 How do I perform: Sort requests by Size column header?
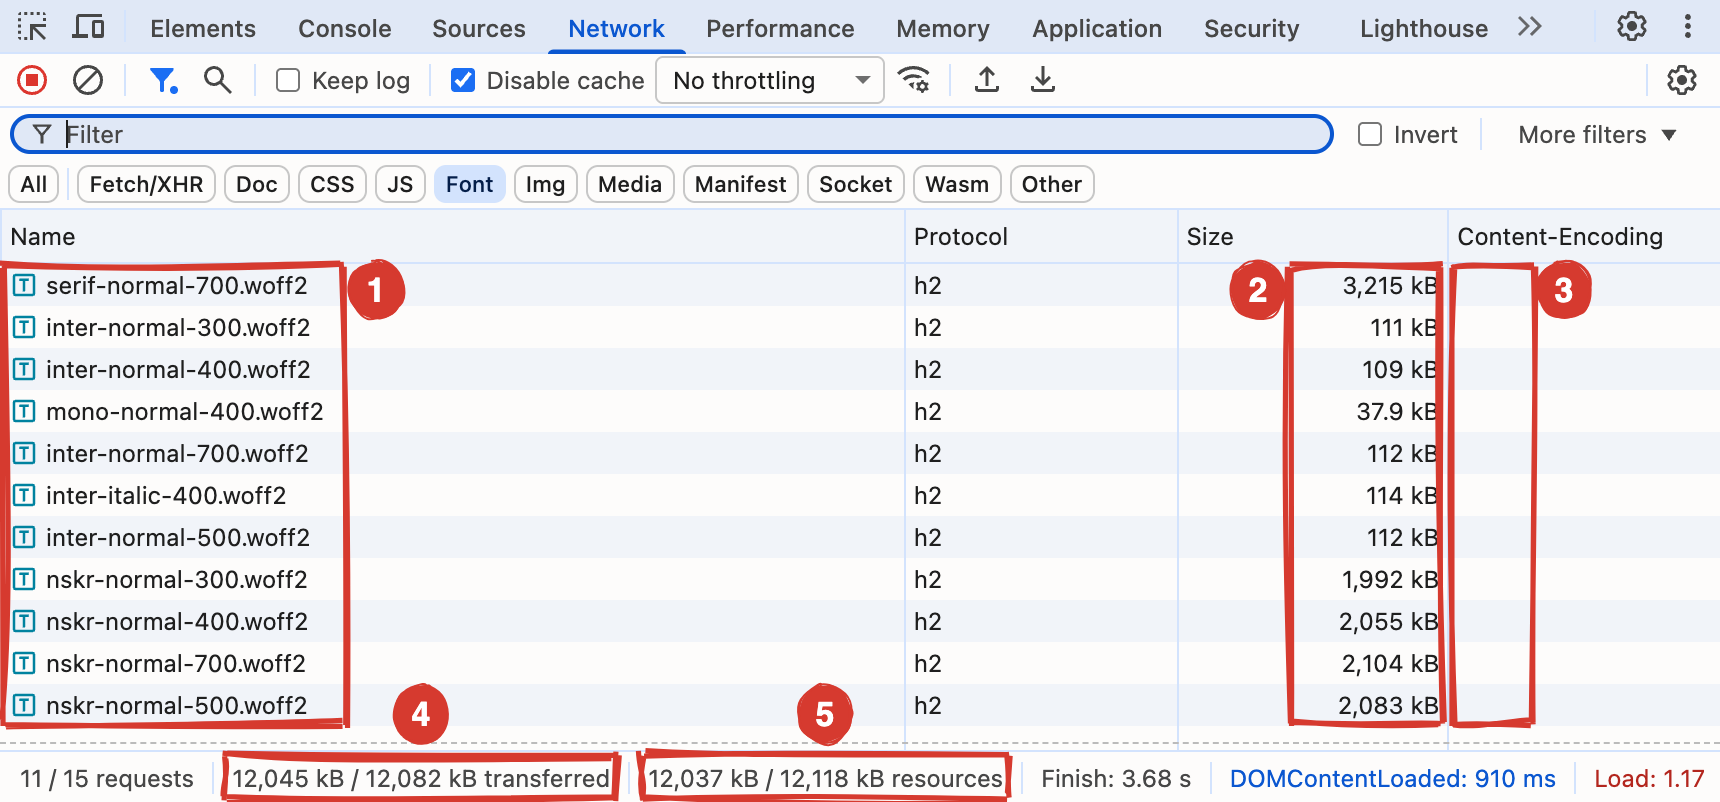1312,236
